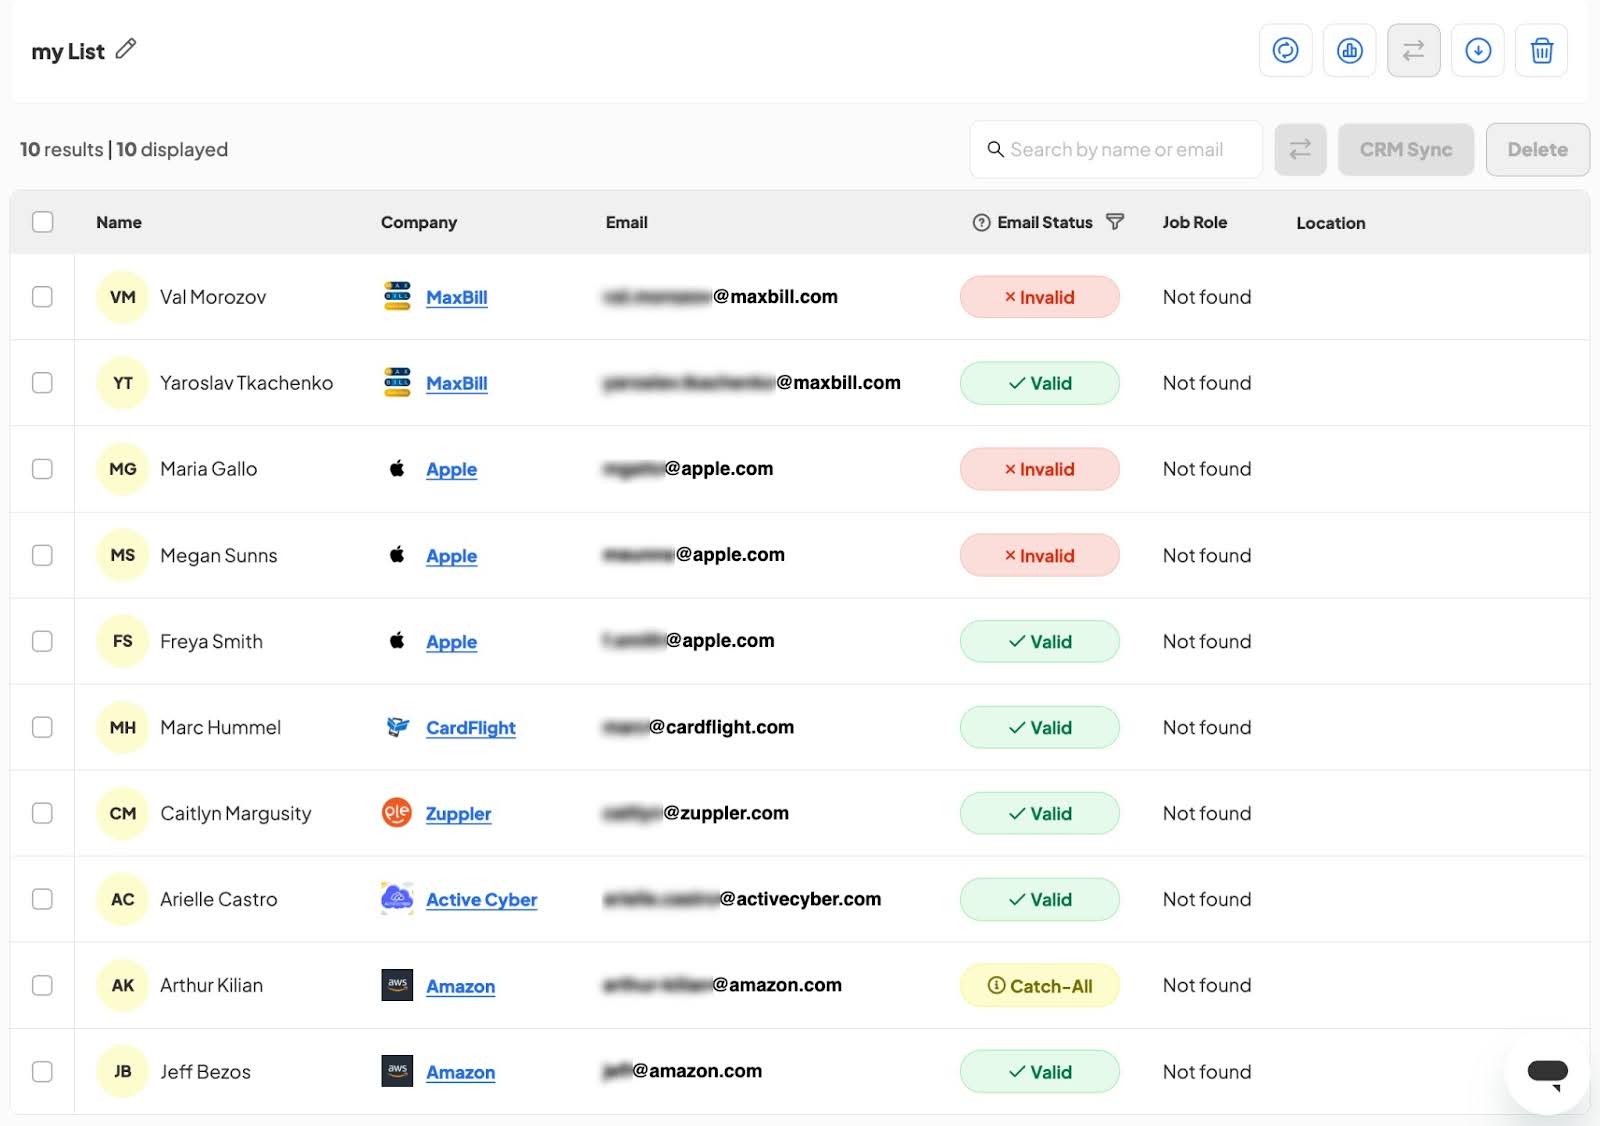
Task: Open the Active Cyber company link
Action: 481,900
